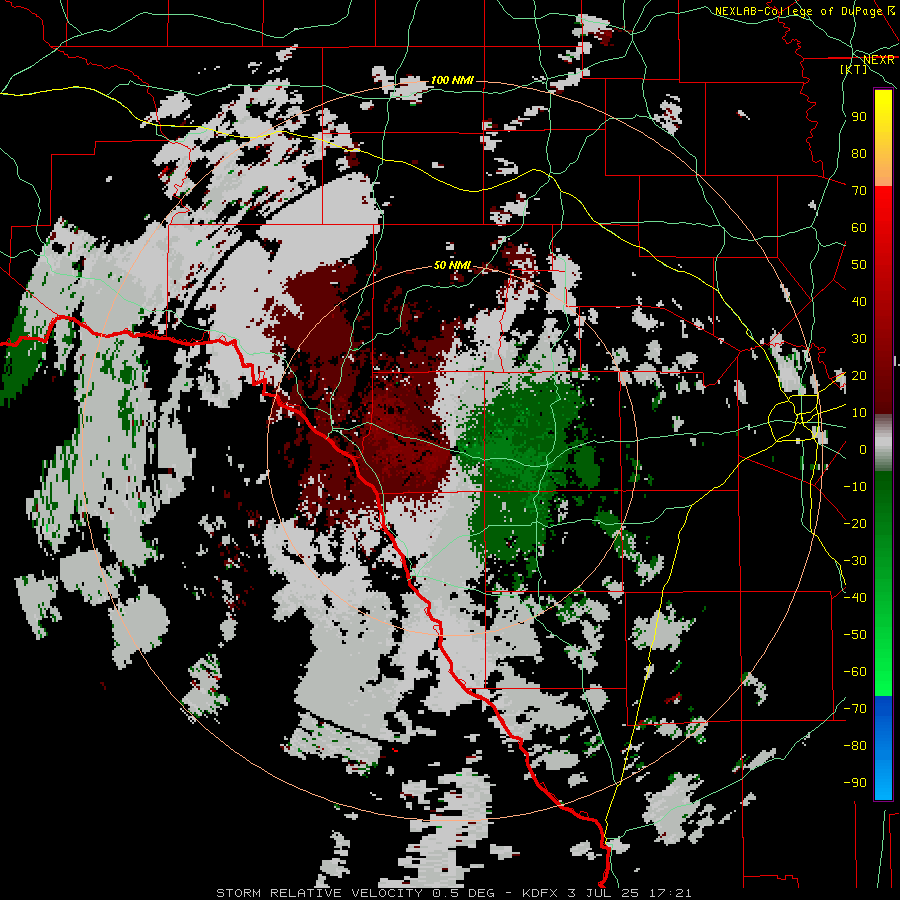Click the 10 value on velocity scale

[859, 413]
